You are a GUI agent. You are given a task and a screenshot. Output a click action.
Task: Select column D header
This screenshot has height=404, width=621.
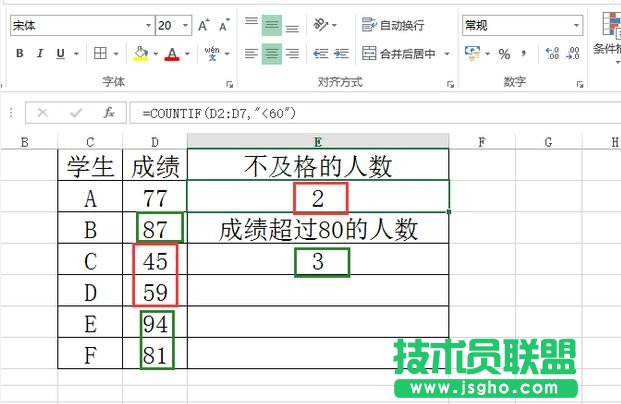[x=155, y=142]
